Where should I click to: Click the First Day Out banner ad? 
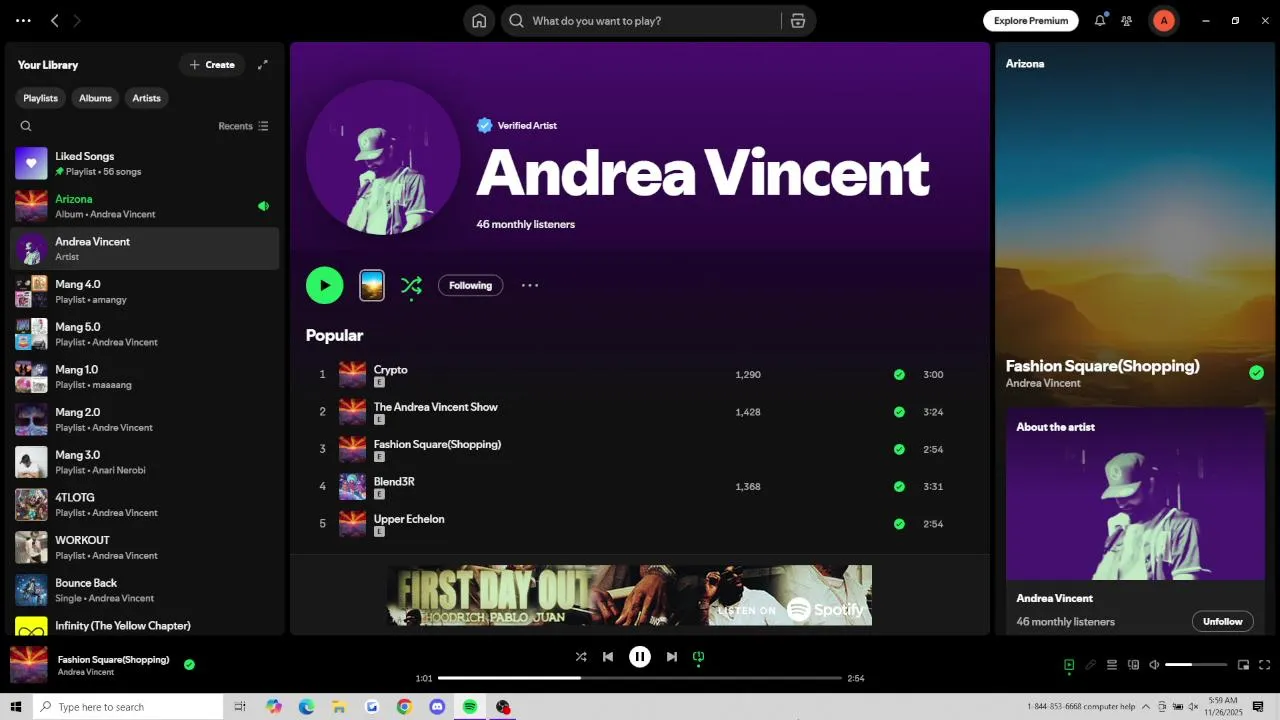coord(630,595)
